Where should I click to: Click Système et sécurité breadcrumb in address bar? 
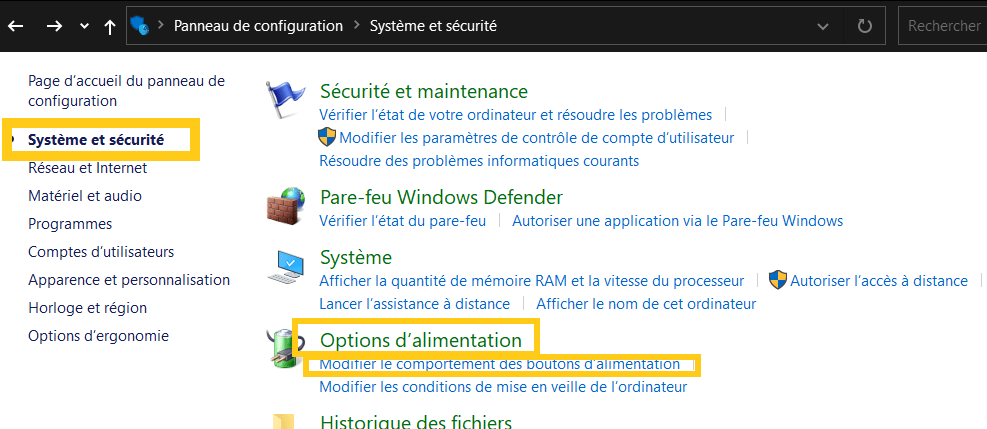tap(433, 26)
